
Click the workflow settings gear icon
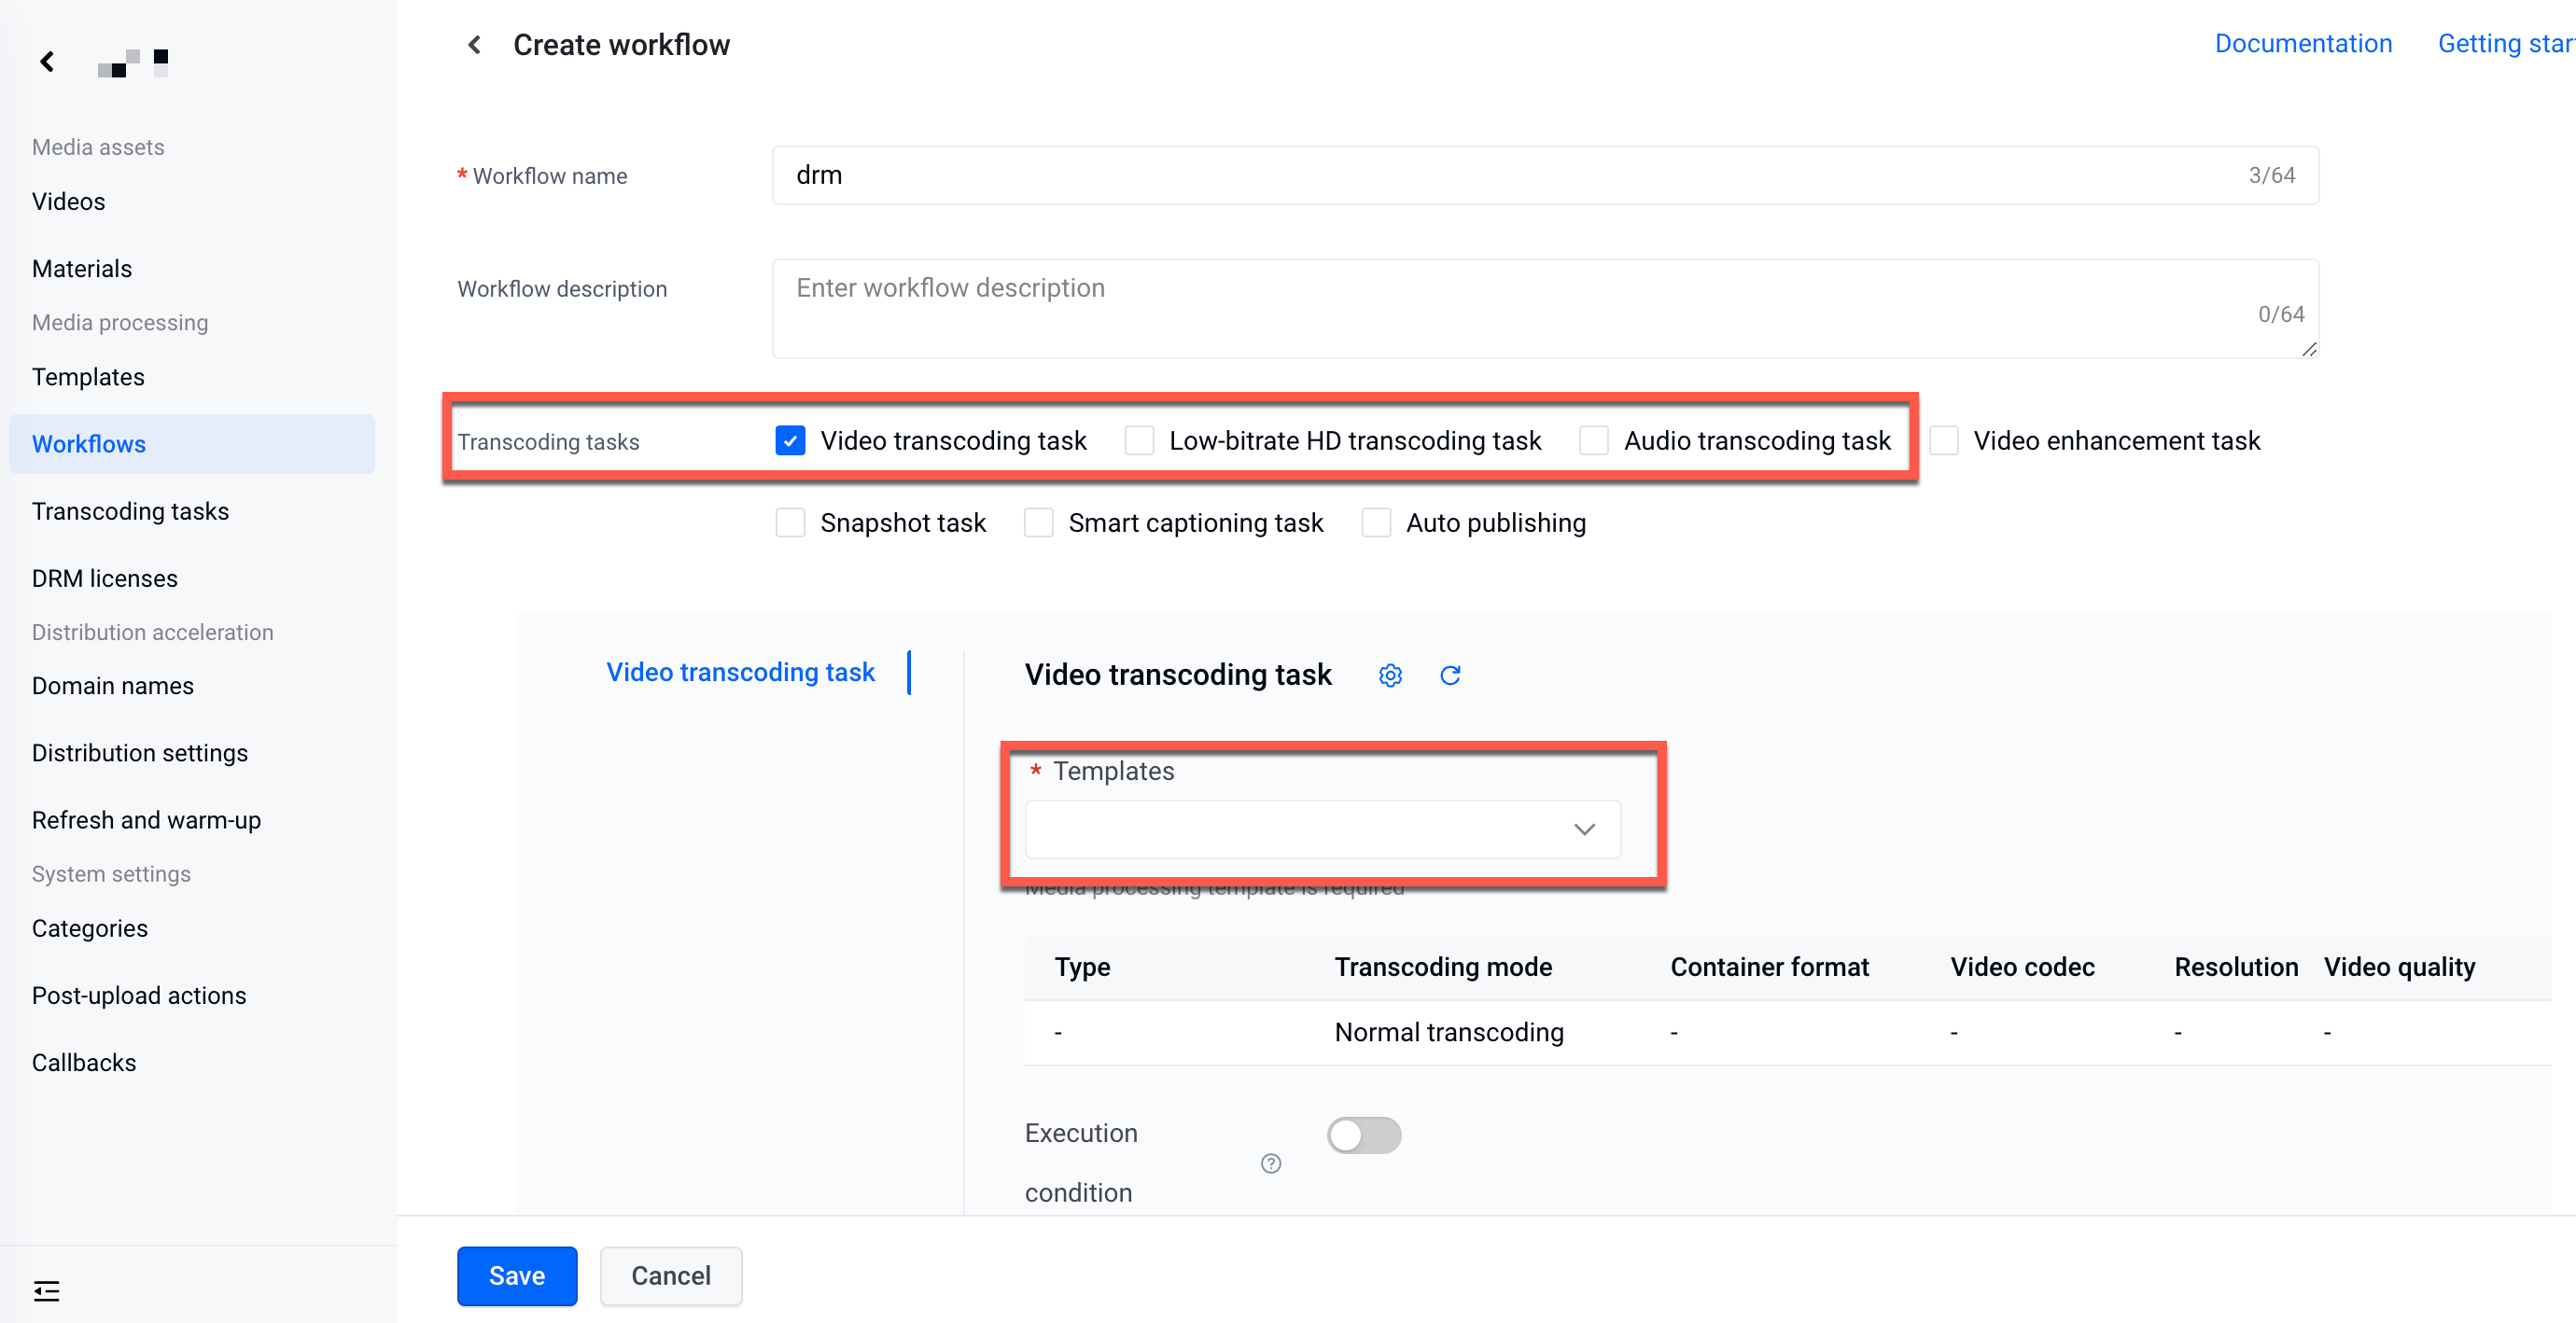pyautogui.click(x=1390, y=674)
